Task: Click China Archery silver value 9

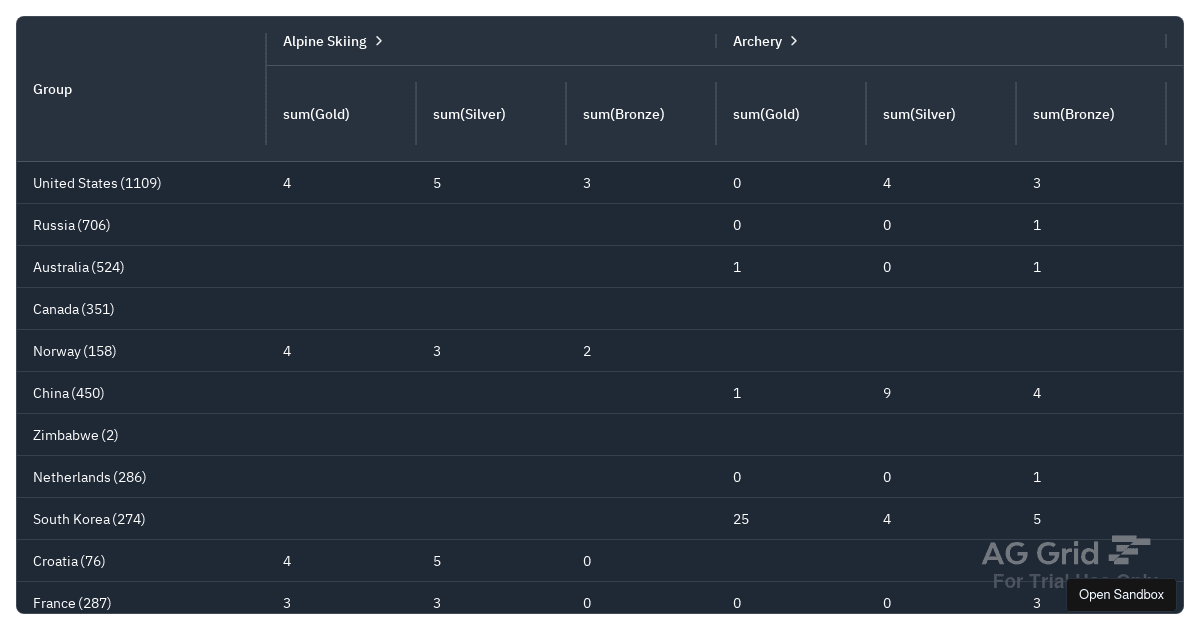Action: (x=887, y=393)
